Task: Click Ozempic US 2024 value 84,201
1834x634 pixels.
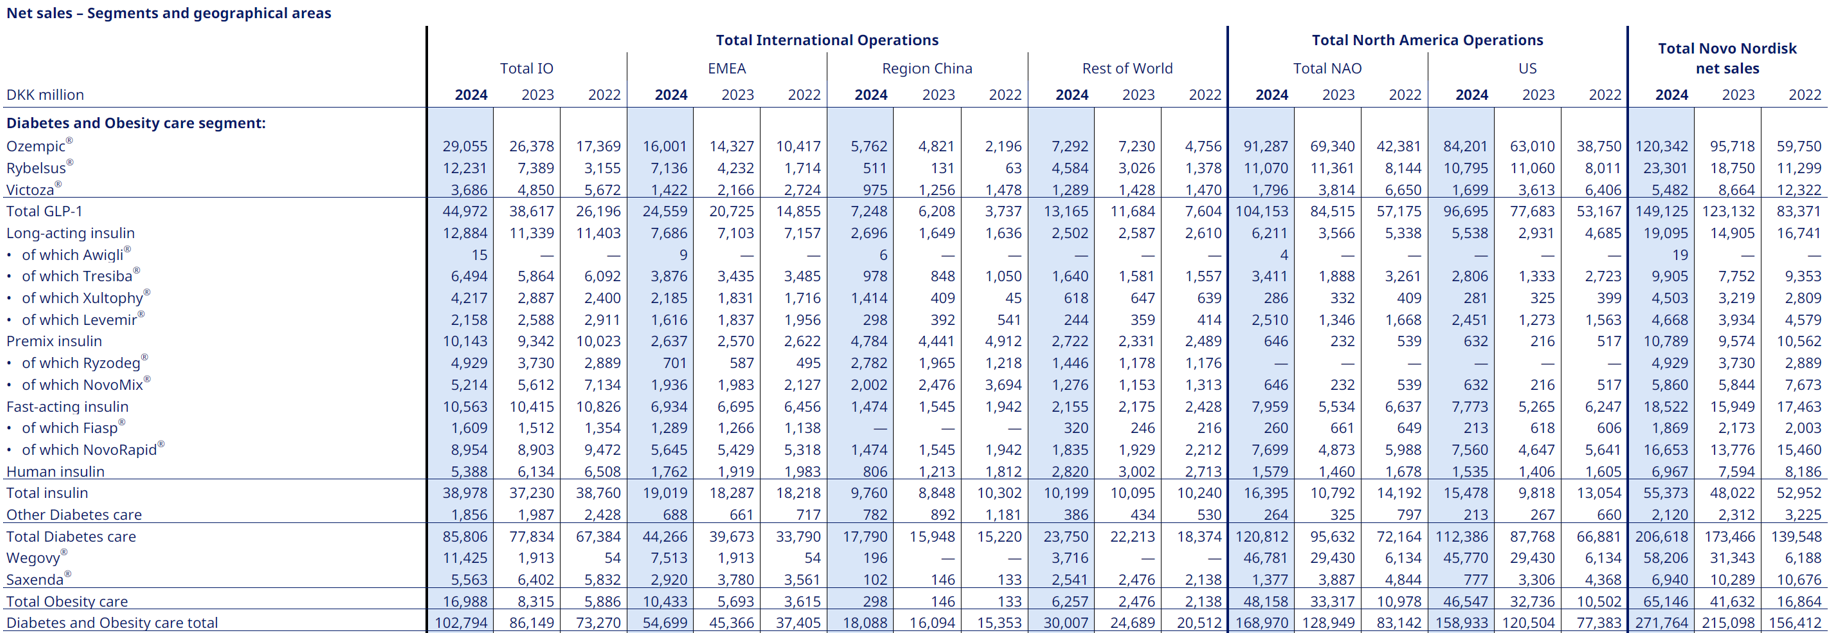Action: point(1465,146)
